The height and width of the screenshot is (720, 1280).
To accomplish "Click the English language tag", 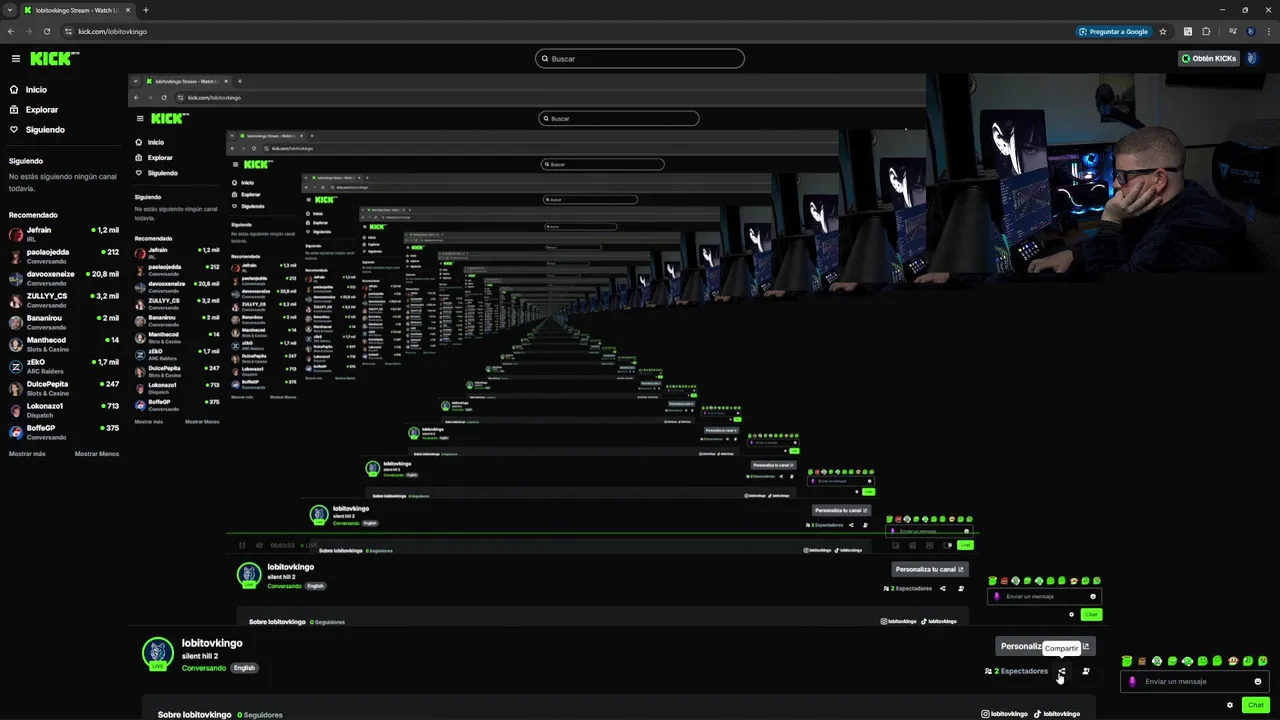I will click(245, 668).
